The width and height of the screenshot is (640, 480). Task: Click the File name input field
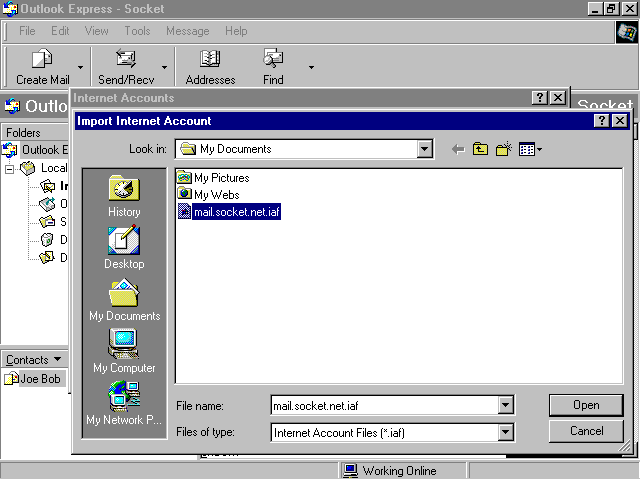point(385,405)
